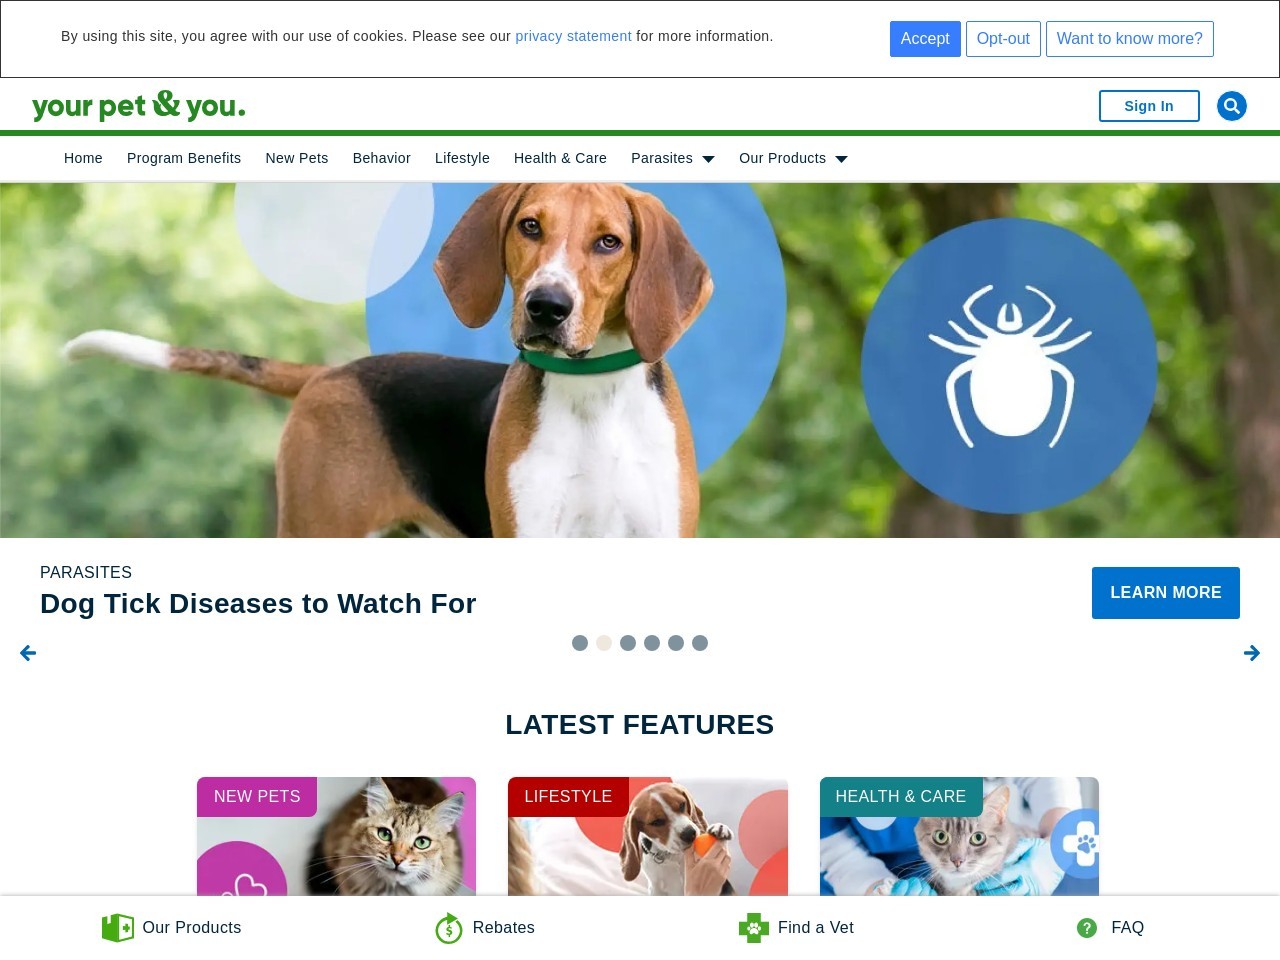Open the New Pets cat feature thumbnail

[336, 836]
